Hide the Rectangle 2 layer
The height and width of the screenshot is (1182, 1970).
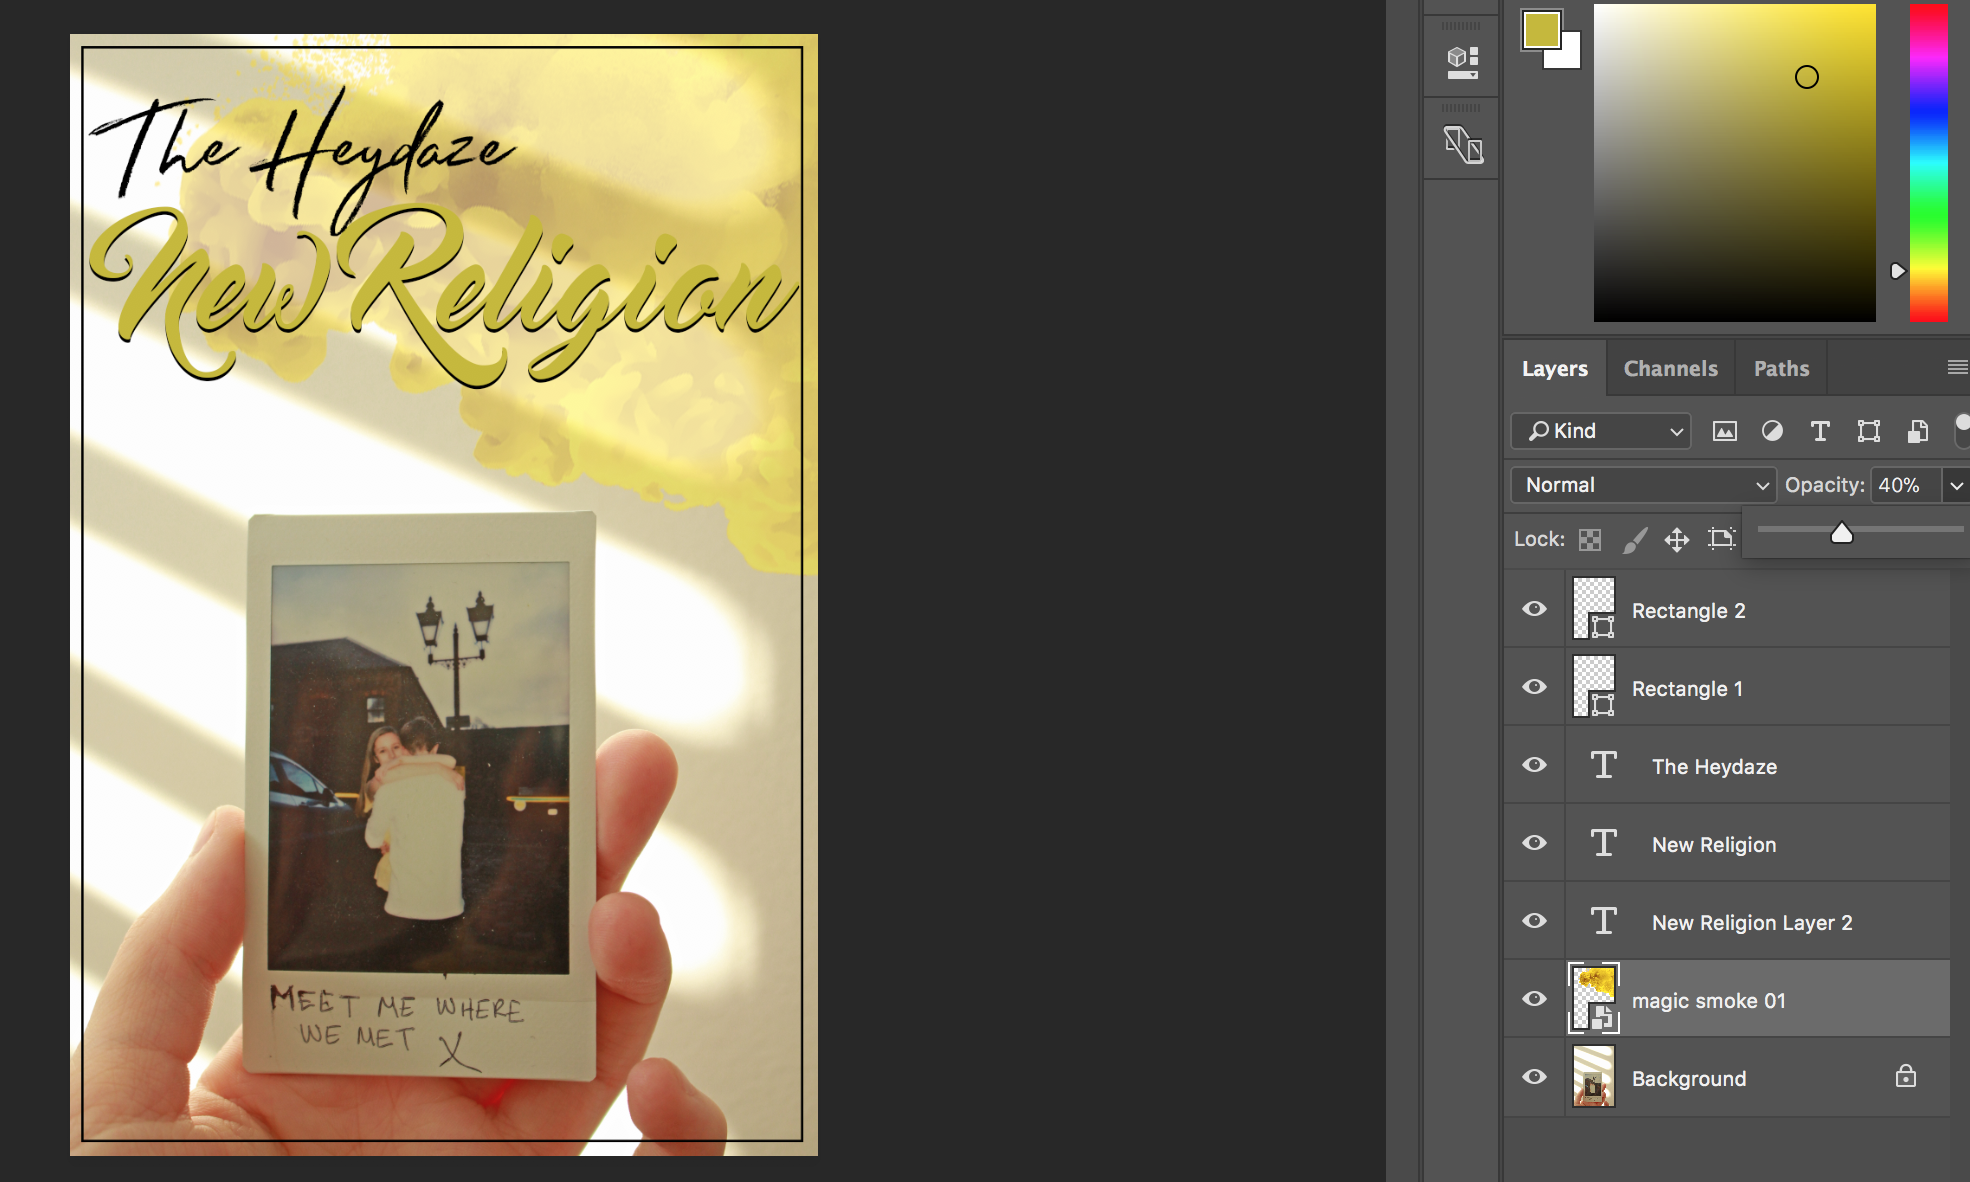1534,609
